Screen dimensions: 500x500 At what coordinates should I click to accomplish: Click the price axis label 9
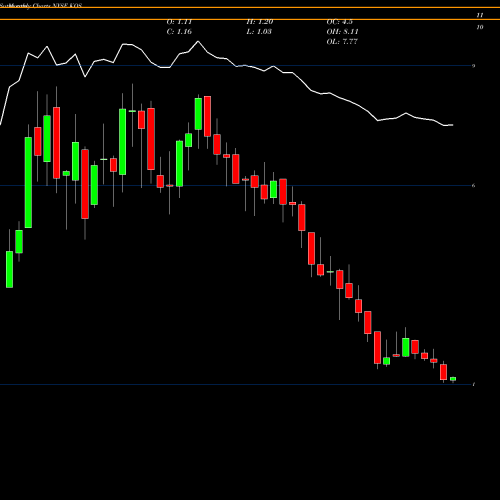pyautogui.click(x=474, y=66)
